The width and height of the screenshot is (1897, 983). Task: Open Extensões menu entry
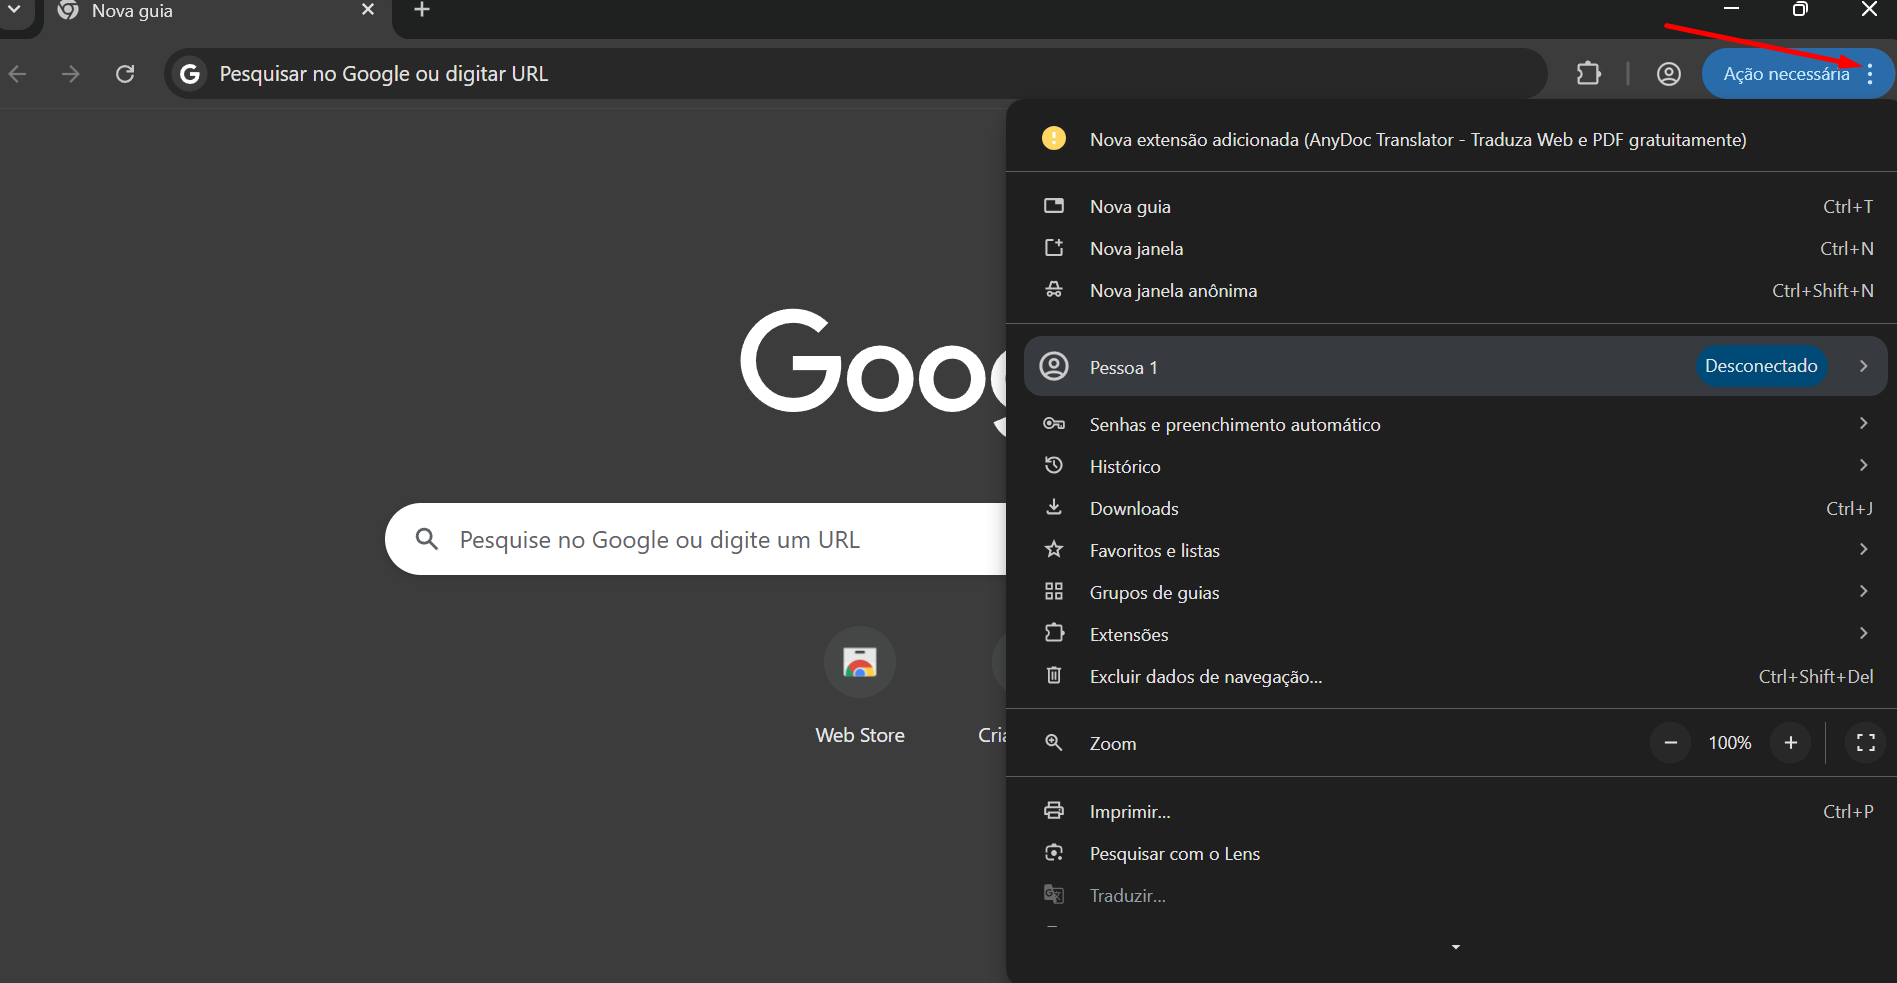(1451, 634)
